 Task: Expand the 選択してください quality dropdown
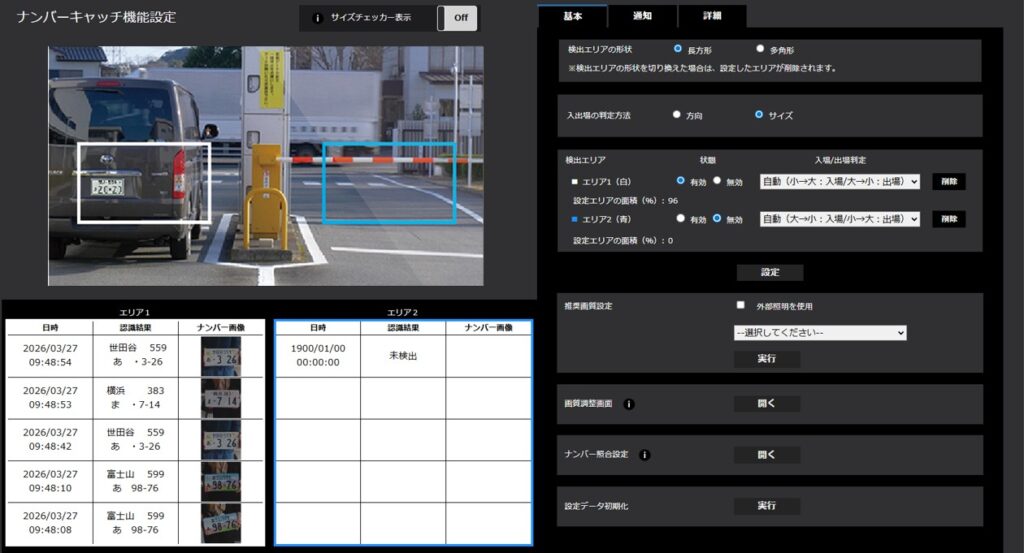pos(820,332)
